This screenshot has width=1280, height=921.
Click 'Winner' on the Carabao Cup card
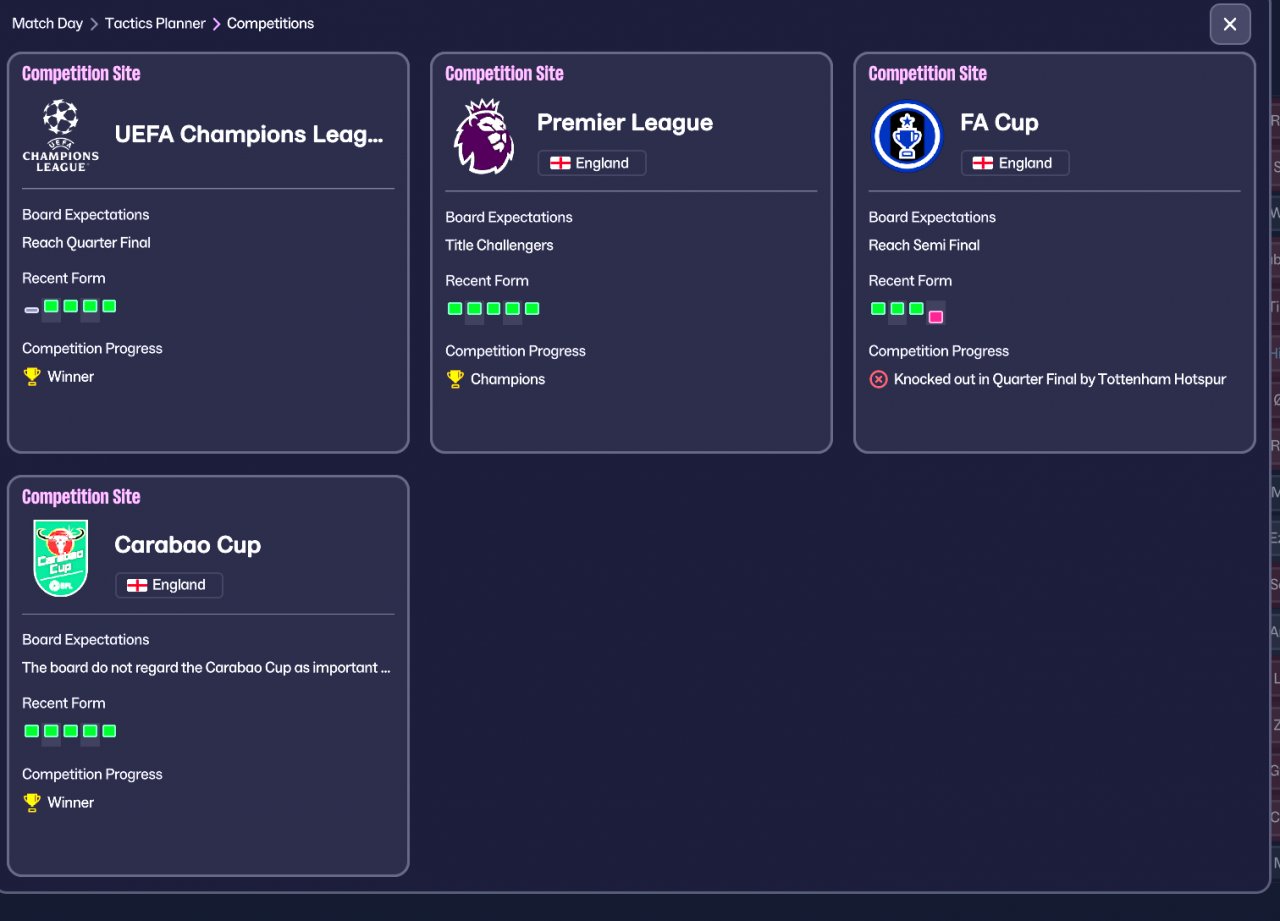click(x=71, y=802)
